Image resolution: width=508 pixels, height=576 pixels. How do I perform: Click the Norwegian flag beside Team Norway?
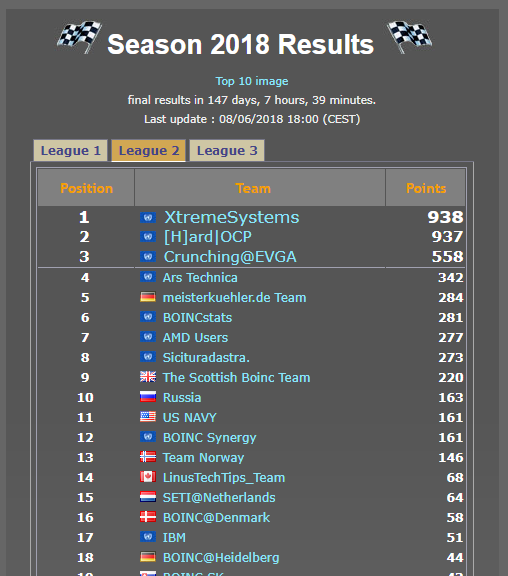[x=148, y=457]
